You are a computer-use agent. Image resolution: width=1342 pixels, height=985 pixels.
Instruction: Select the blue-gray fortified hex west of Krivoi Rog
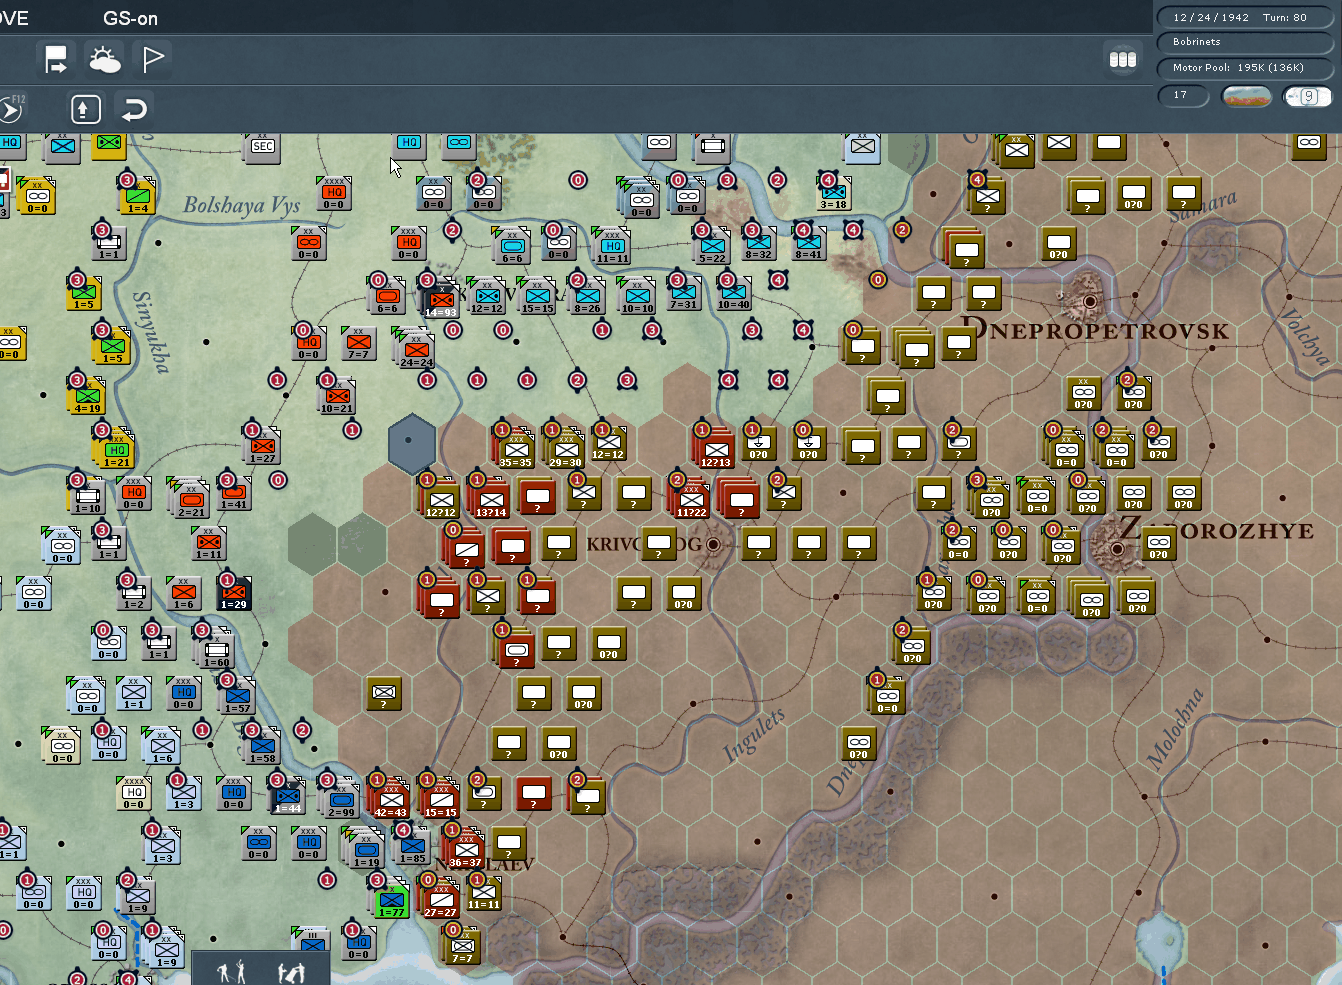pos(411,442)
